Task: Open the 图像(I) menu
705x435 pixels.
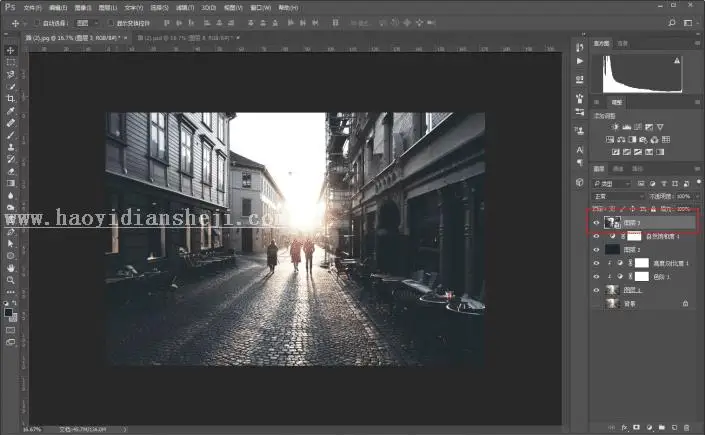Action: tap(83, 8)
